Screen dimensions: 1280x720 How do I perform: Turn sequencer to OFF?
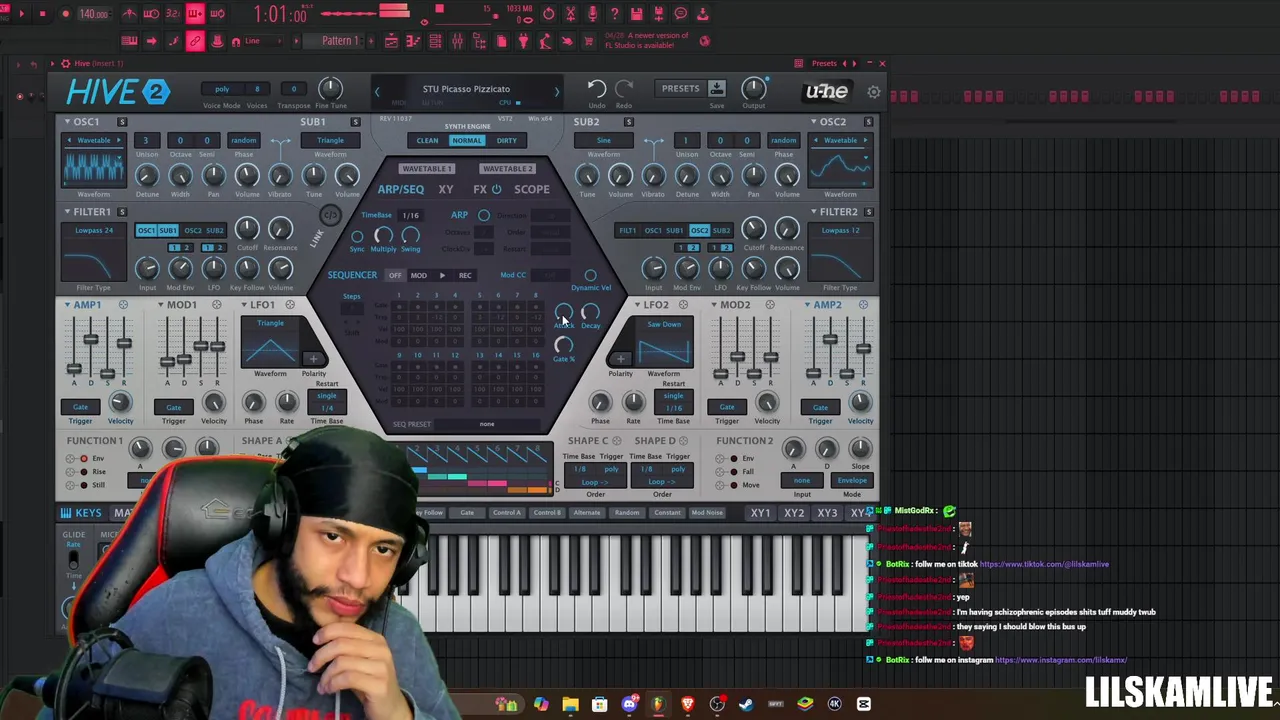(395, 275)
